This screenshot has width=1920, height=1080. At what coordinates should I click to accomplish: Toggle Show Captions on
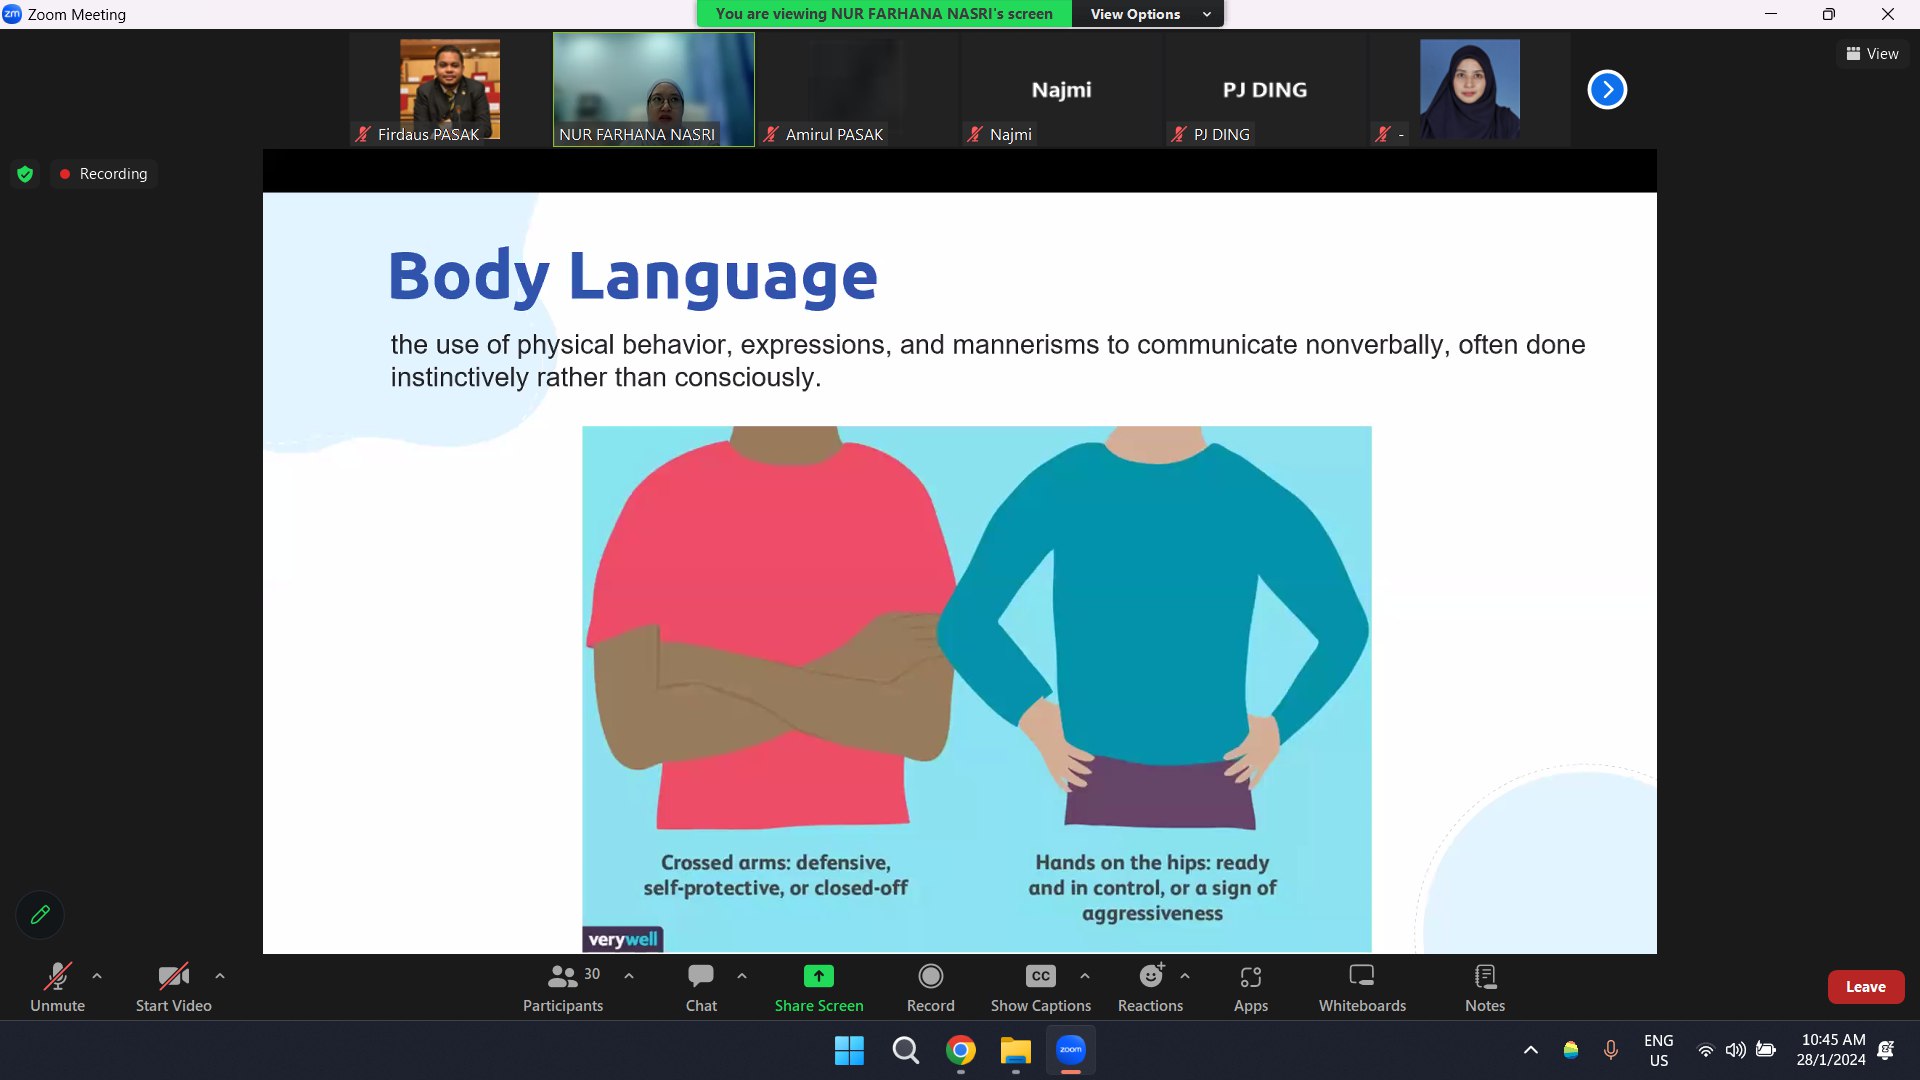[x=1040, y=976]
